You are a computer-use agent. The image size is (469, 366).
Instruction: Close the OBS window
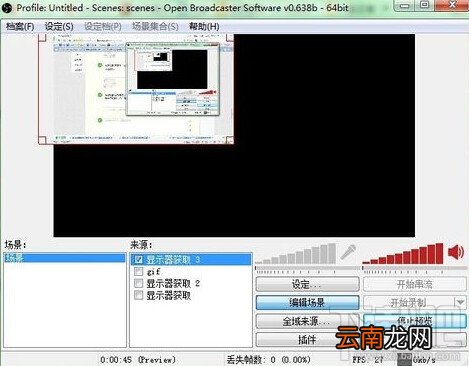[452, 6]
